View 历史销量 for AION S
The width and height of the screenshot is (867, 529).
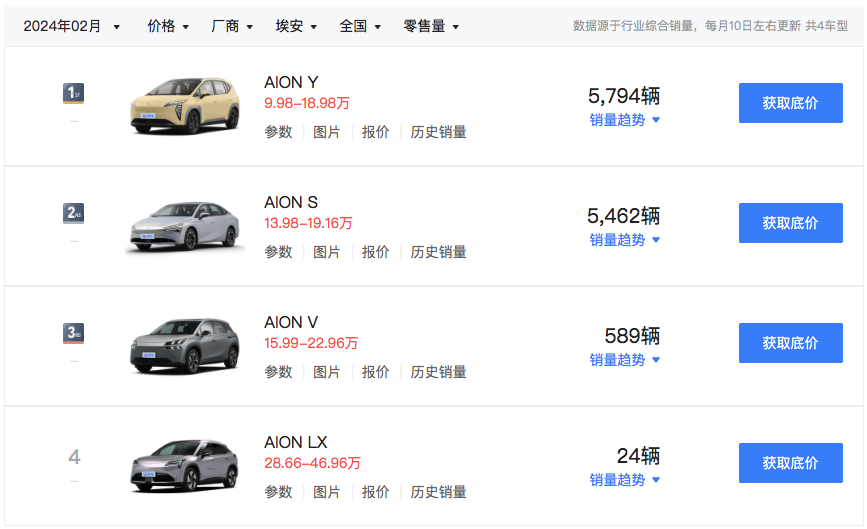[x=438, y=252]
